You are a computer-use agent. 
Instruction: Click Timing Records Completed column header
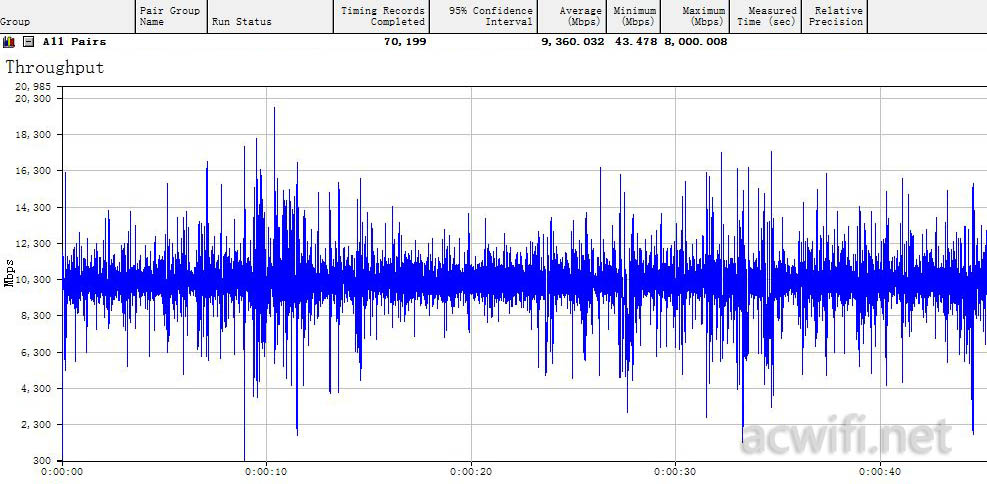tap(381, 16)
